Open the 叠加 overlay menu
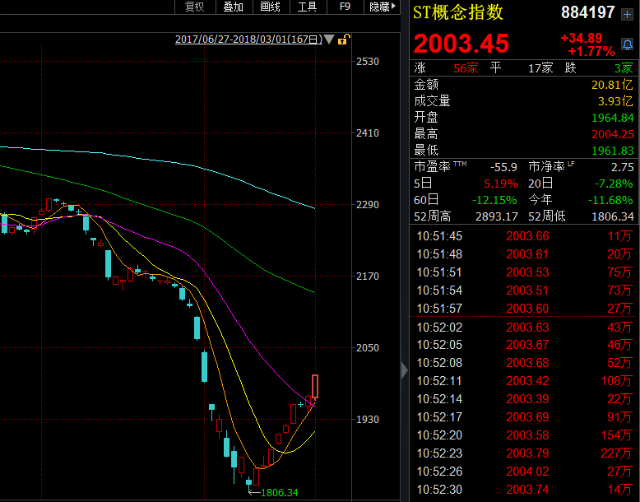The image size is (640, 502). (233, 7)
